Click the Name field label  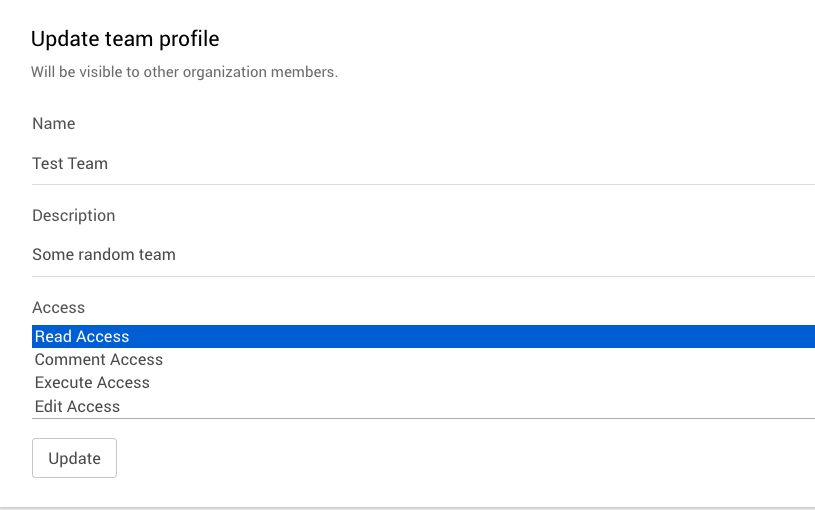tap(54, 124)
